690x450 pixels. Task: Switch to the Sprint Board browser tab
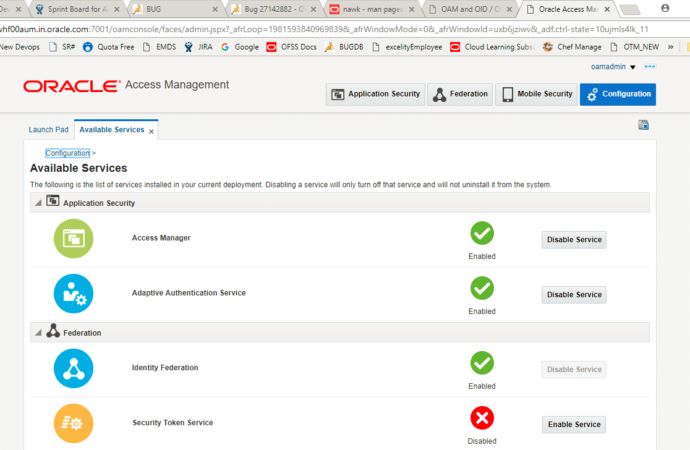pos(78,9)
